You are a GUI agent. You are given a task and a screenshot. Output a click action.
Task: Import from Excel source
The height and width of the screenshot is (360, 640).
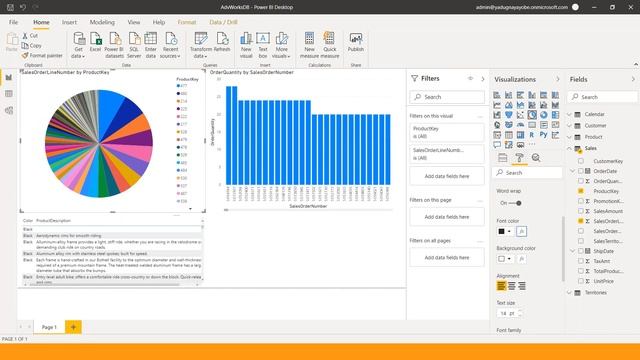(95, 42)
